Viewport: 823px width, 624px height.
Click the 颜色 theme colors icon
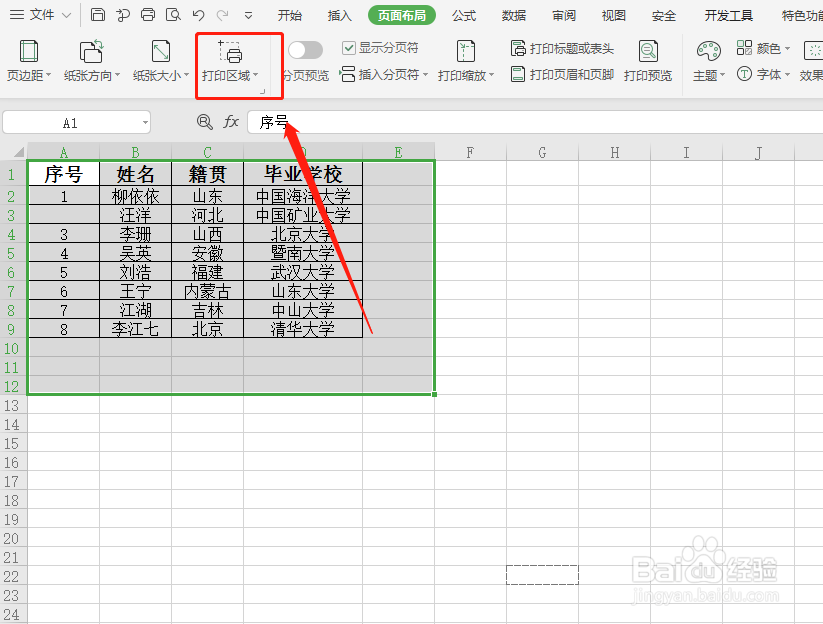(x=744, y=48)
